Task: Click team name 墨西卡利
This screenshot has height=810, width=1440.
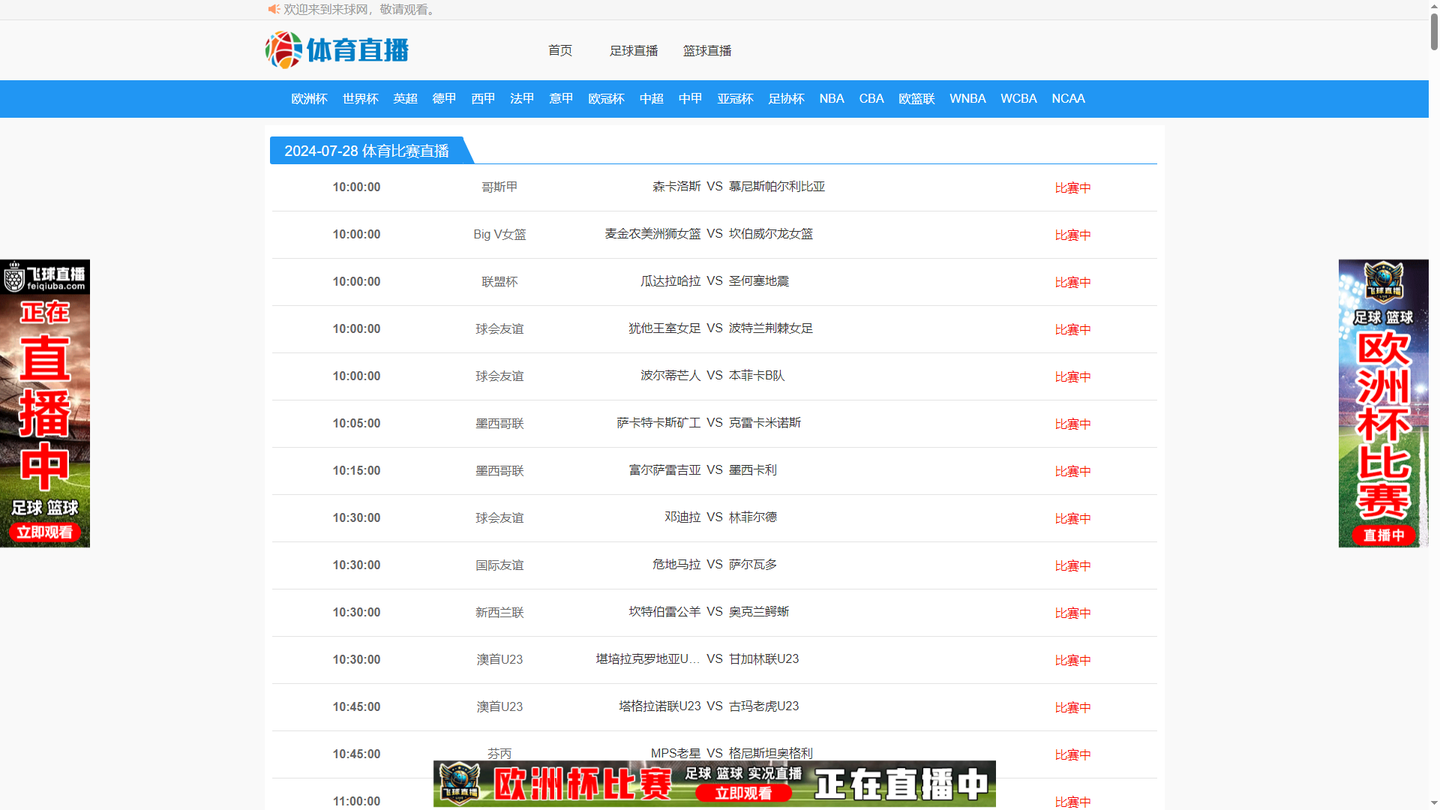Action: (x=753, y=470)
